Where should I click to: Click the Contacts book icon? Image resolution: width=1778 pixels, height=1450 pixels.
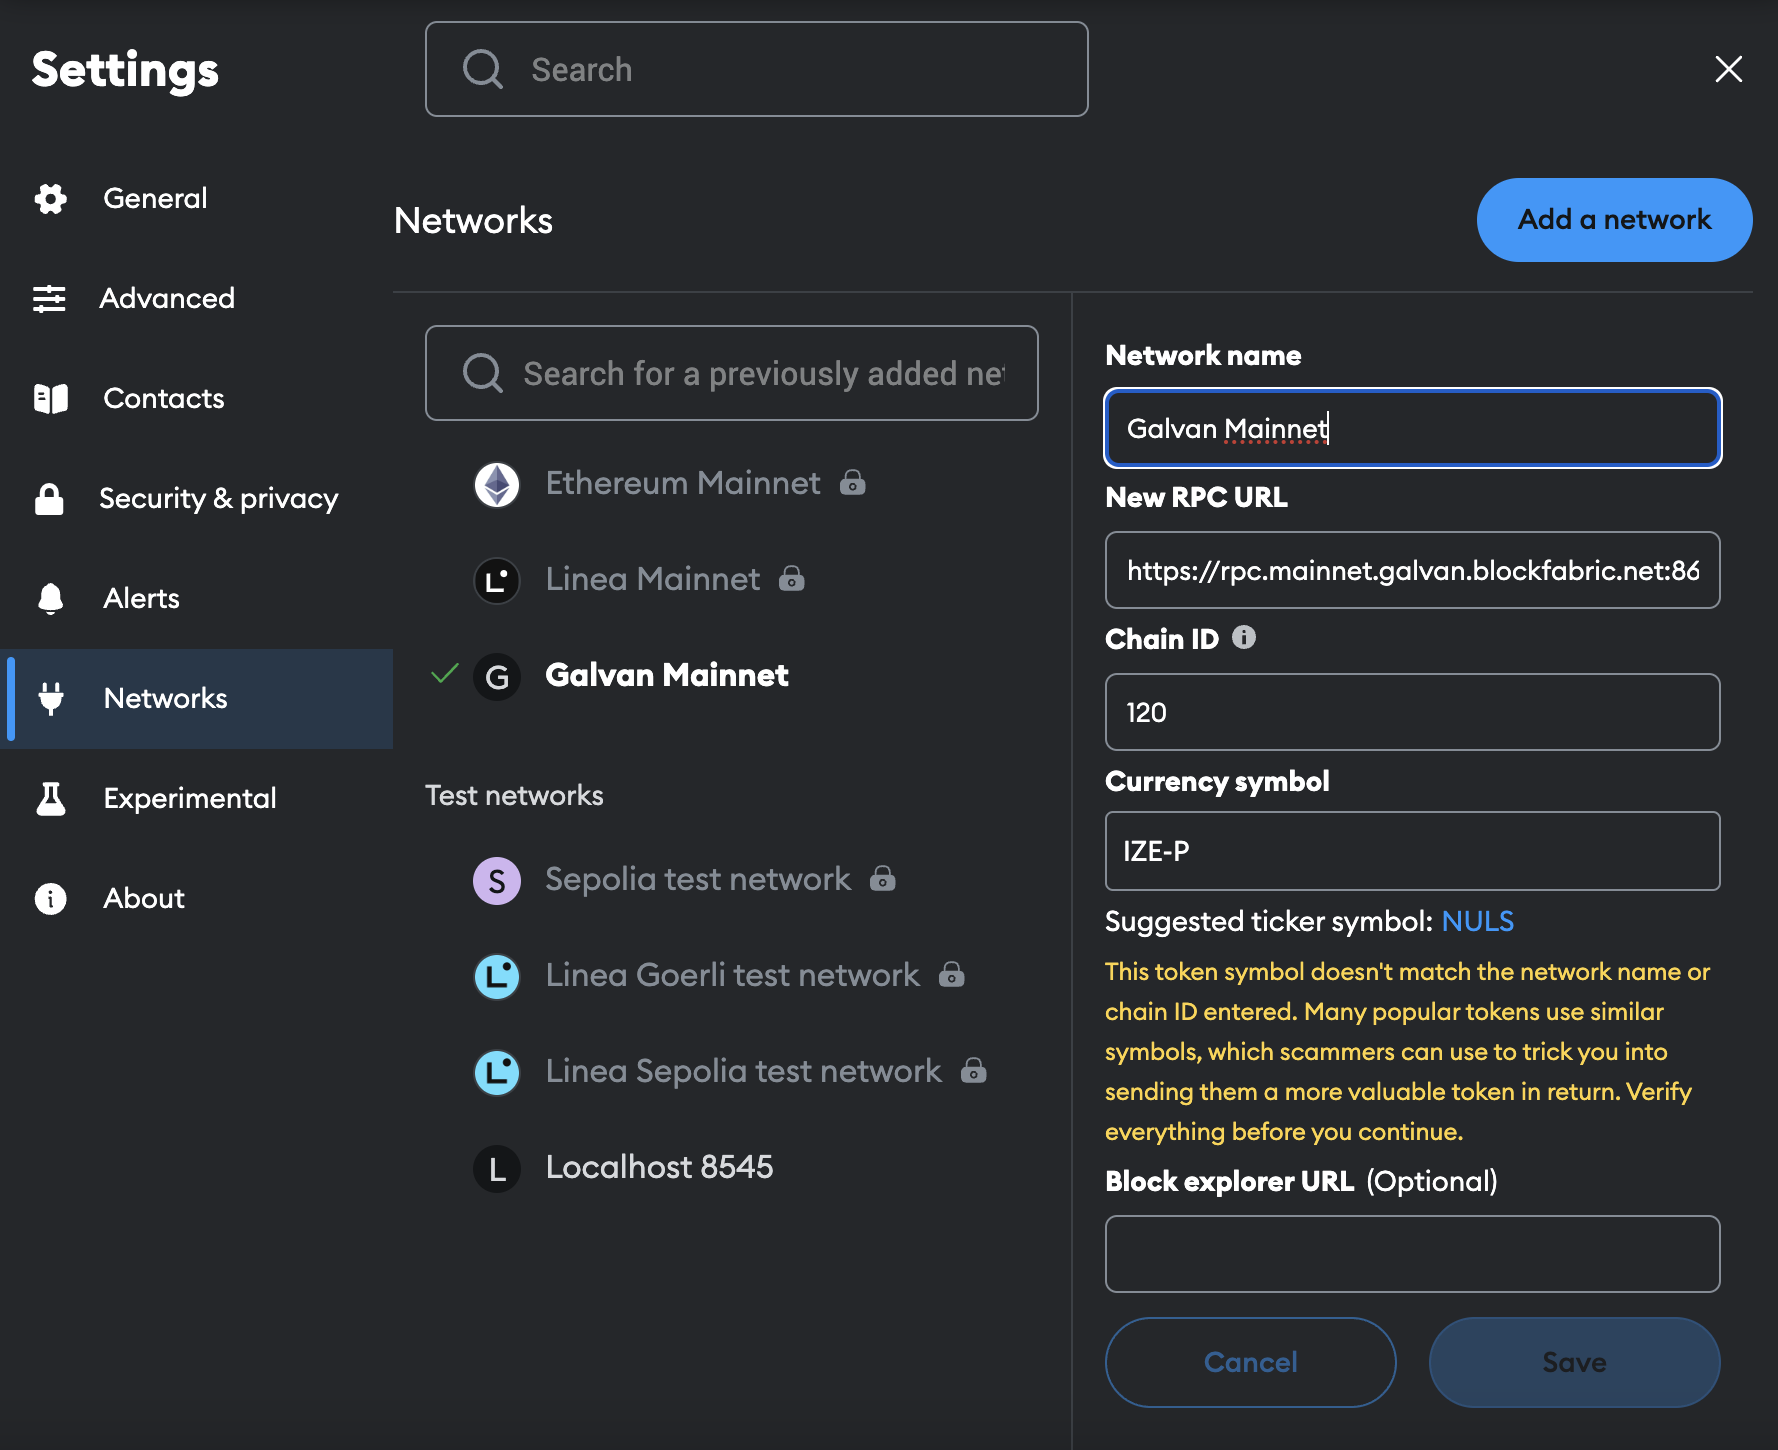point(50,398)
